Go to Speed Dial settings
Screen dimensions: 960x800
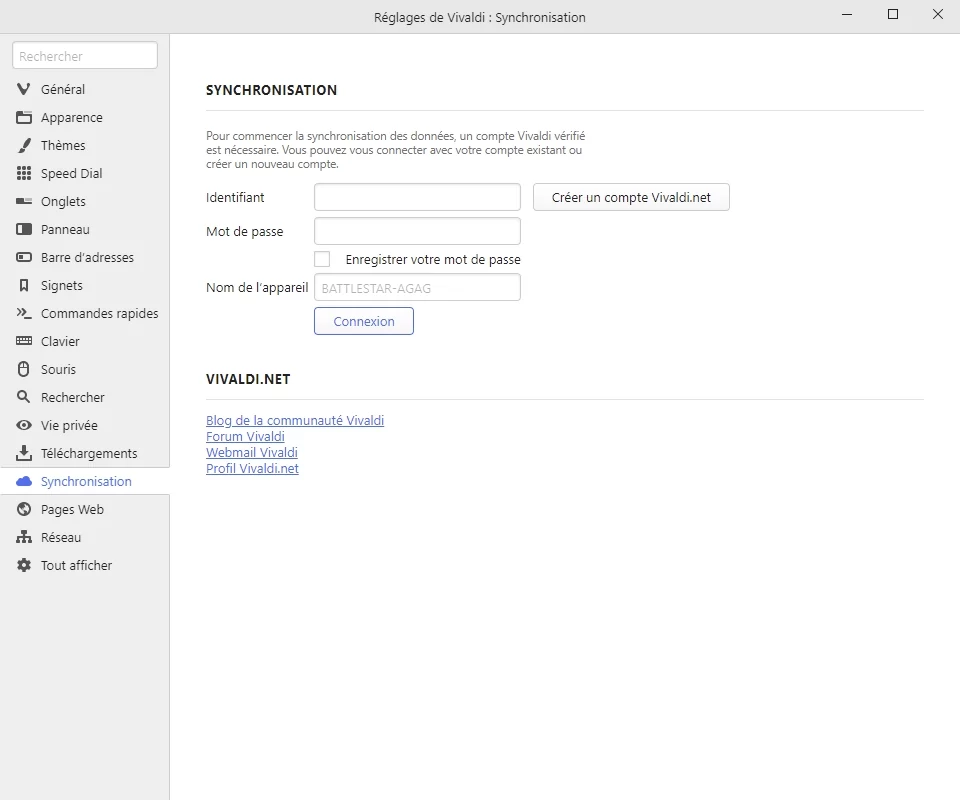click(72, 174)
